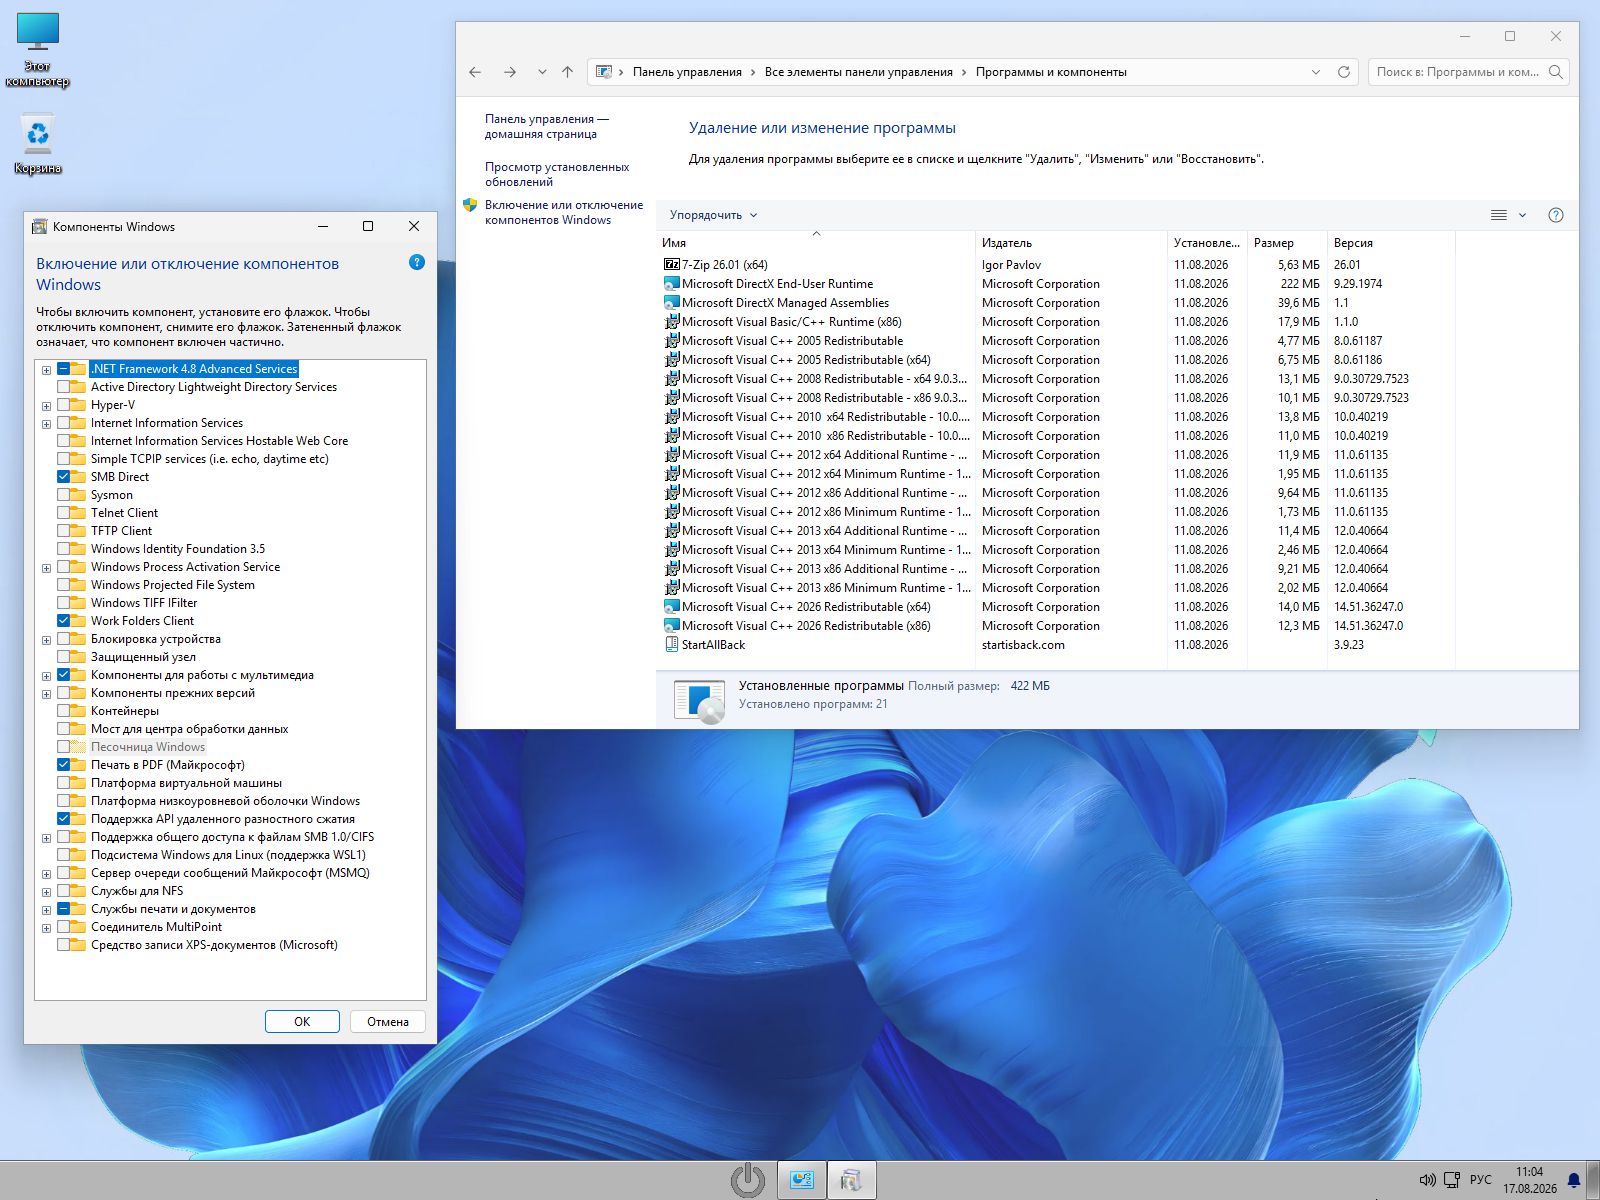The width and height of the screenshot is (1600, 1200).
Task: Click the search magnifier icon
Action: click(x=1555, y=72)
